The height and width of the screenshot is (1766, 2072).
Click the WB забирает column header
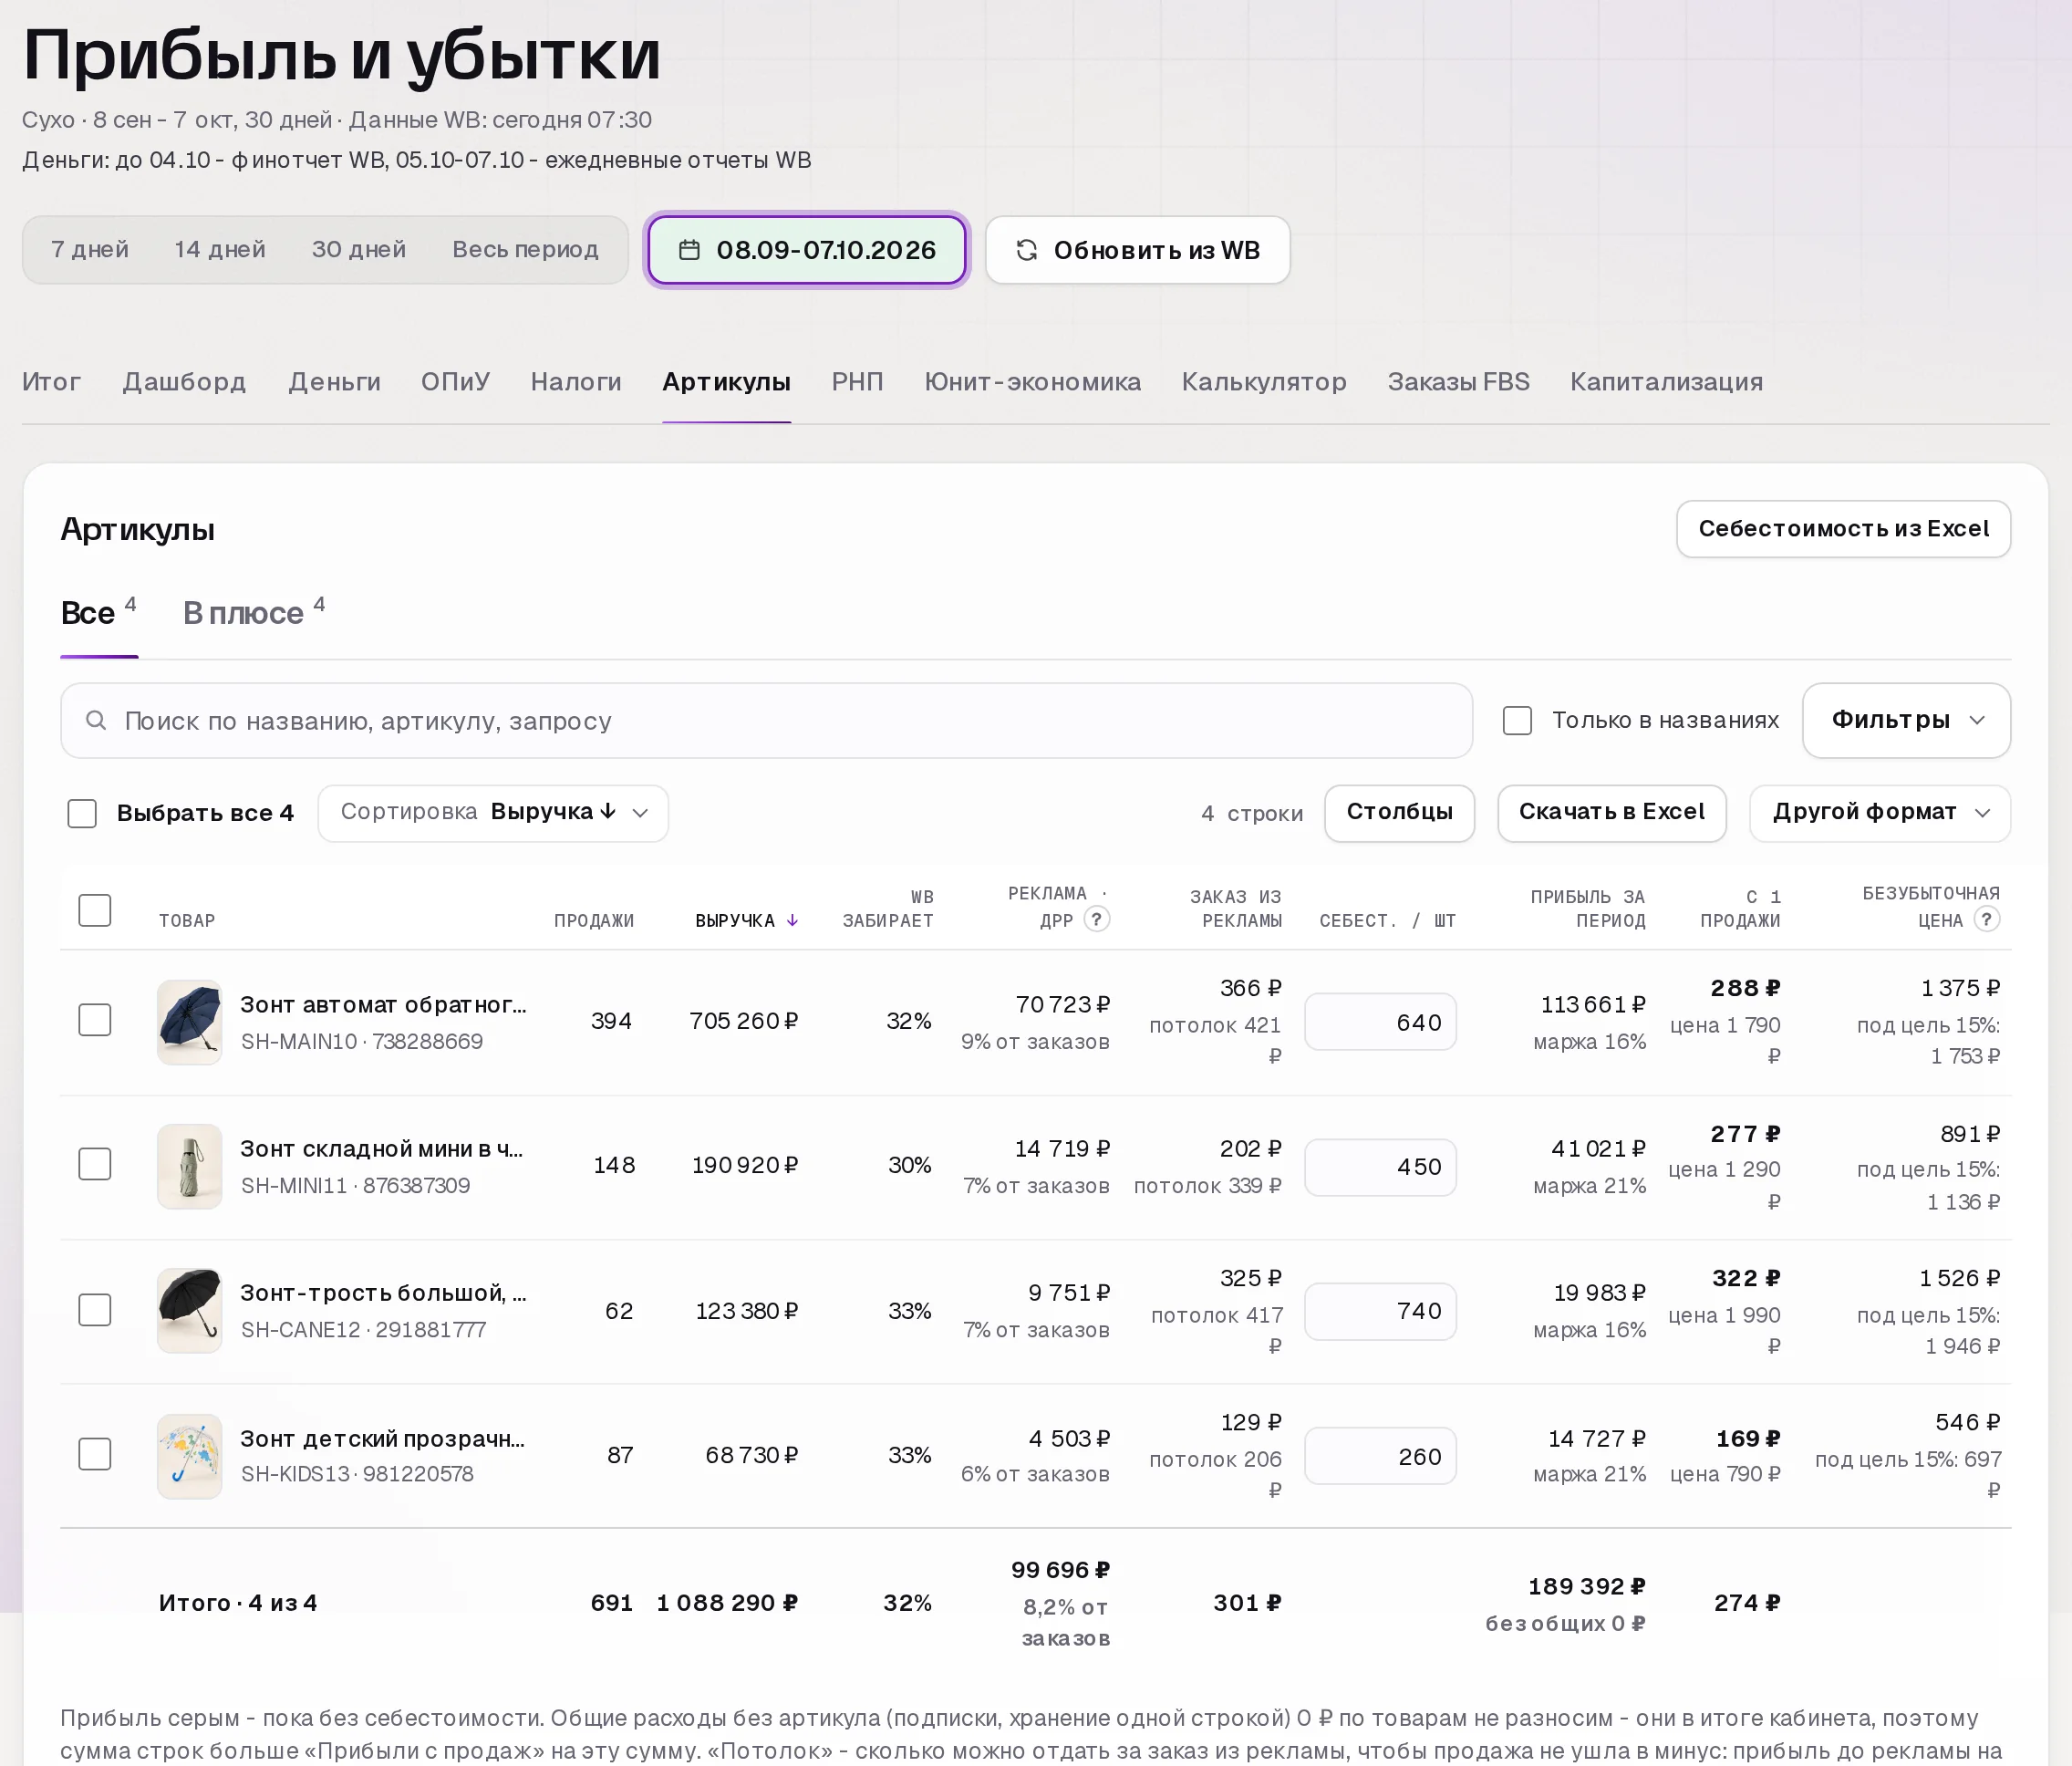pyautogui.click(x=888, y=908)
